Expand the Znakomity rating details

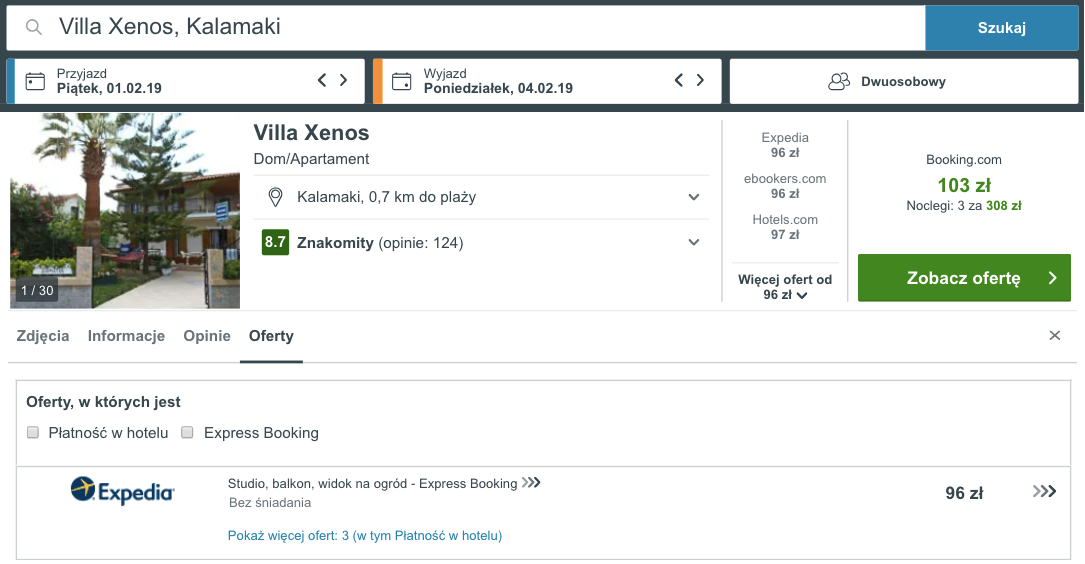click(693, 242)
